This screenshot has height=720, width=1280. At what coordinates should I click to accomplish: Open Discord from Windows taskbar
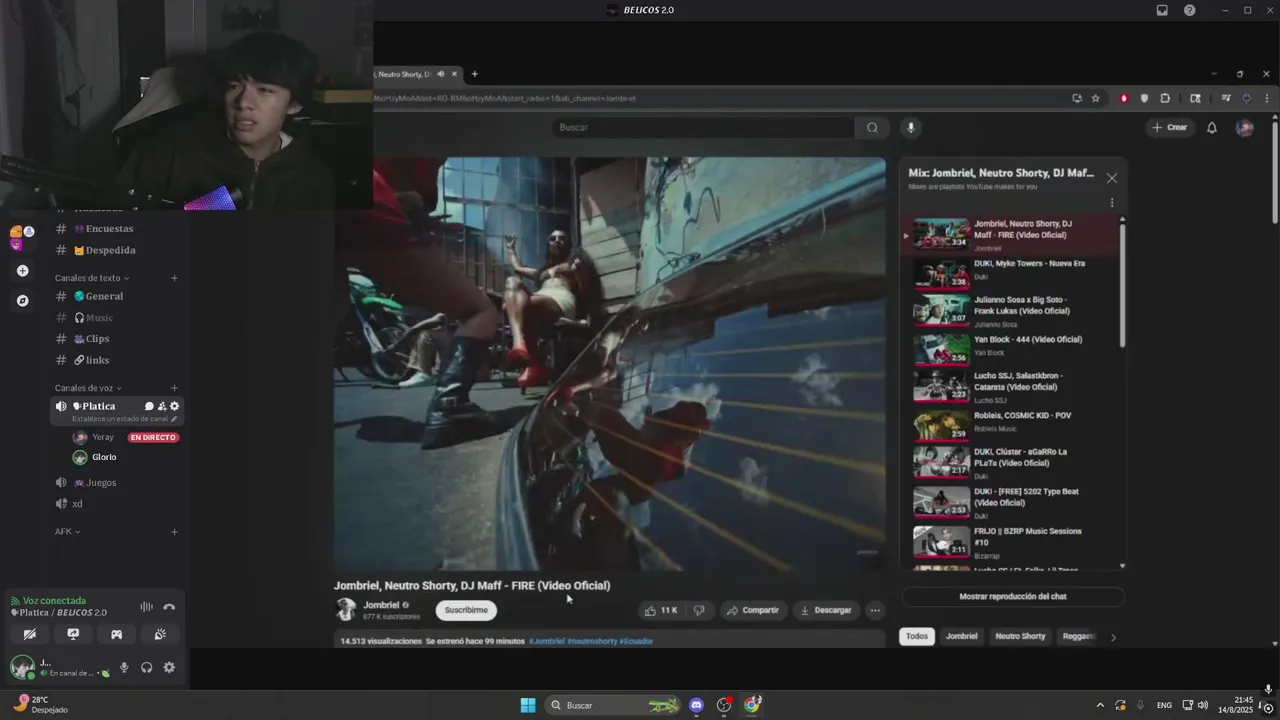(x=696, y=705)
